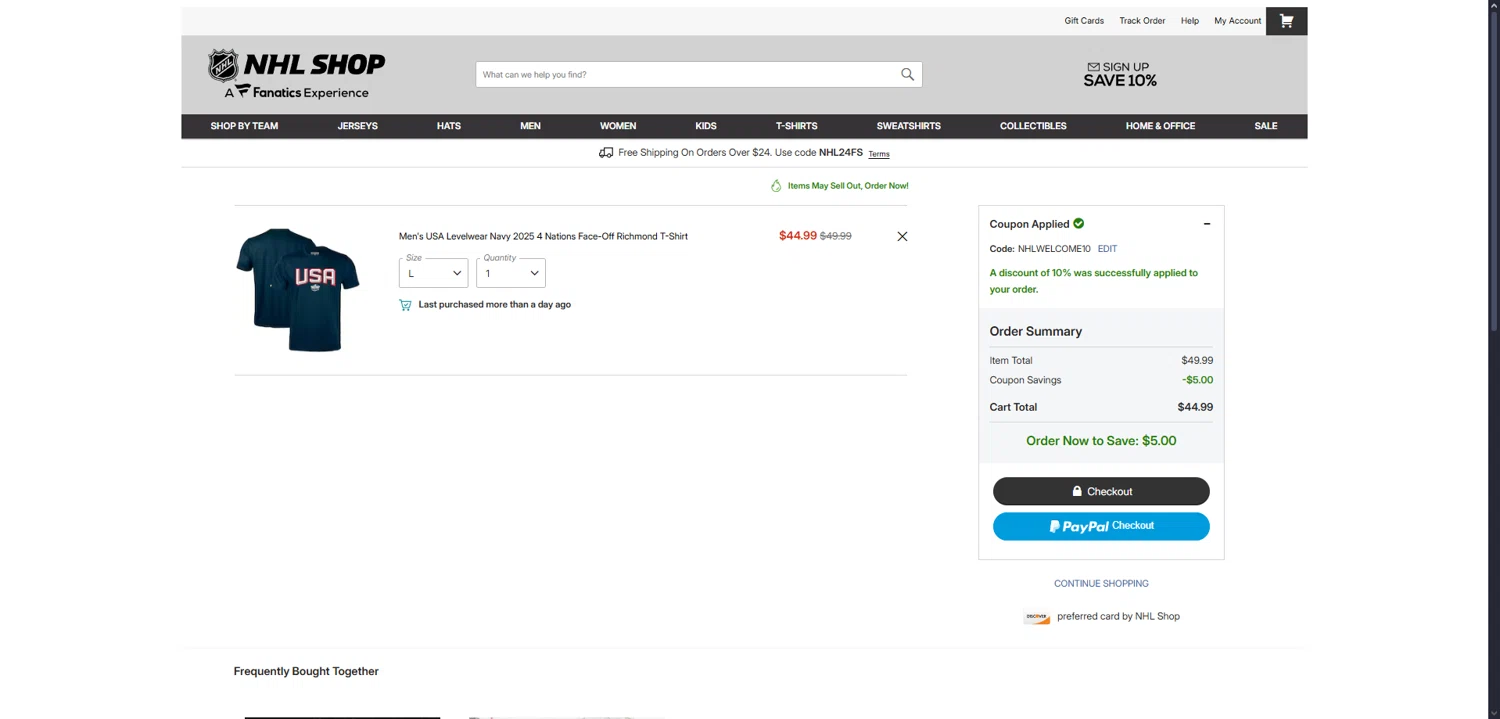Remove the T-shirt with X icon
This screenshot has height=719, width=1500.
902,236
